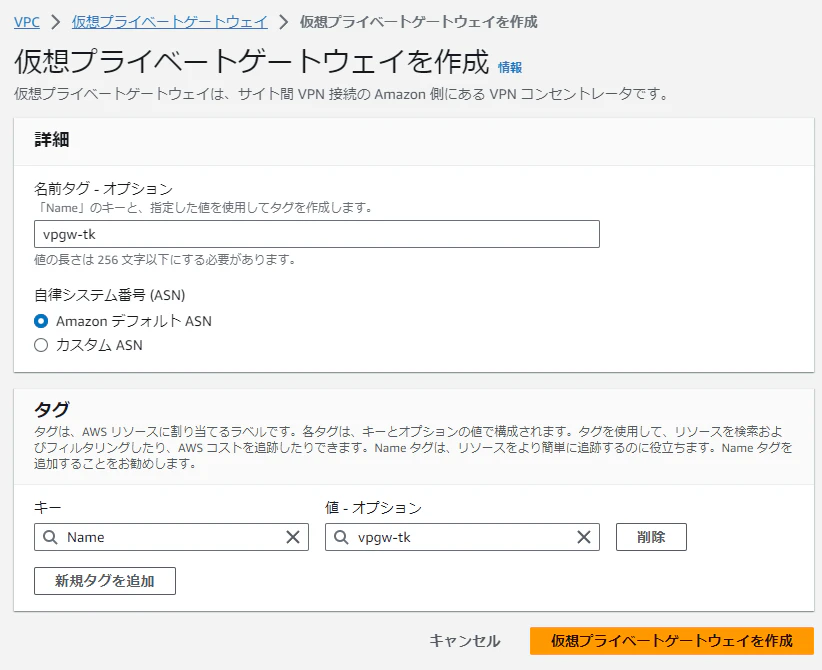Click the 名前タグ - オプション label
The width and height of the screenshot is (822, 670).
pos(103,188)
